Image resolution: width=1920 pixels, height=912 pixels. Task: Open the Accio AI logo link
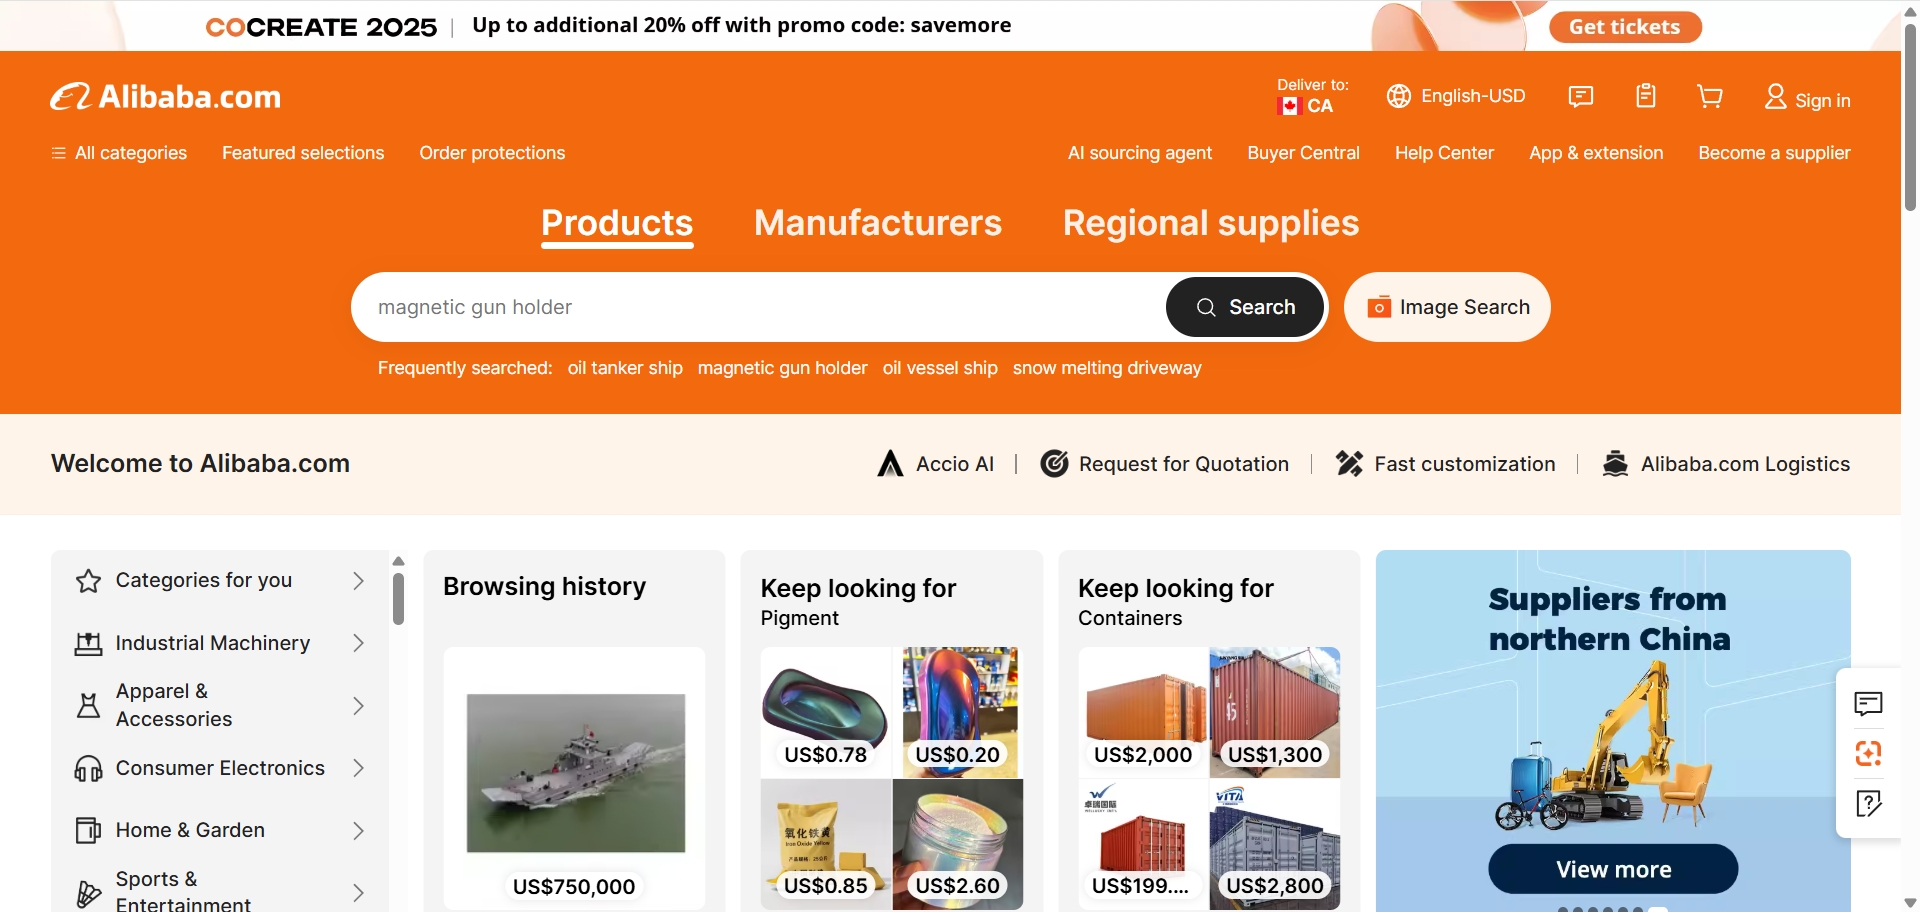[x=890, y=464]
